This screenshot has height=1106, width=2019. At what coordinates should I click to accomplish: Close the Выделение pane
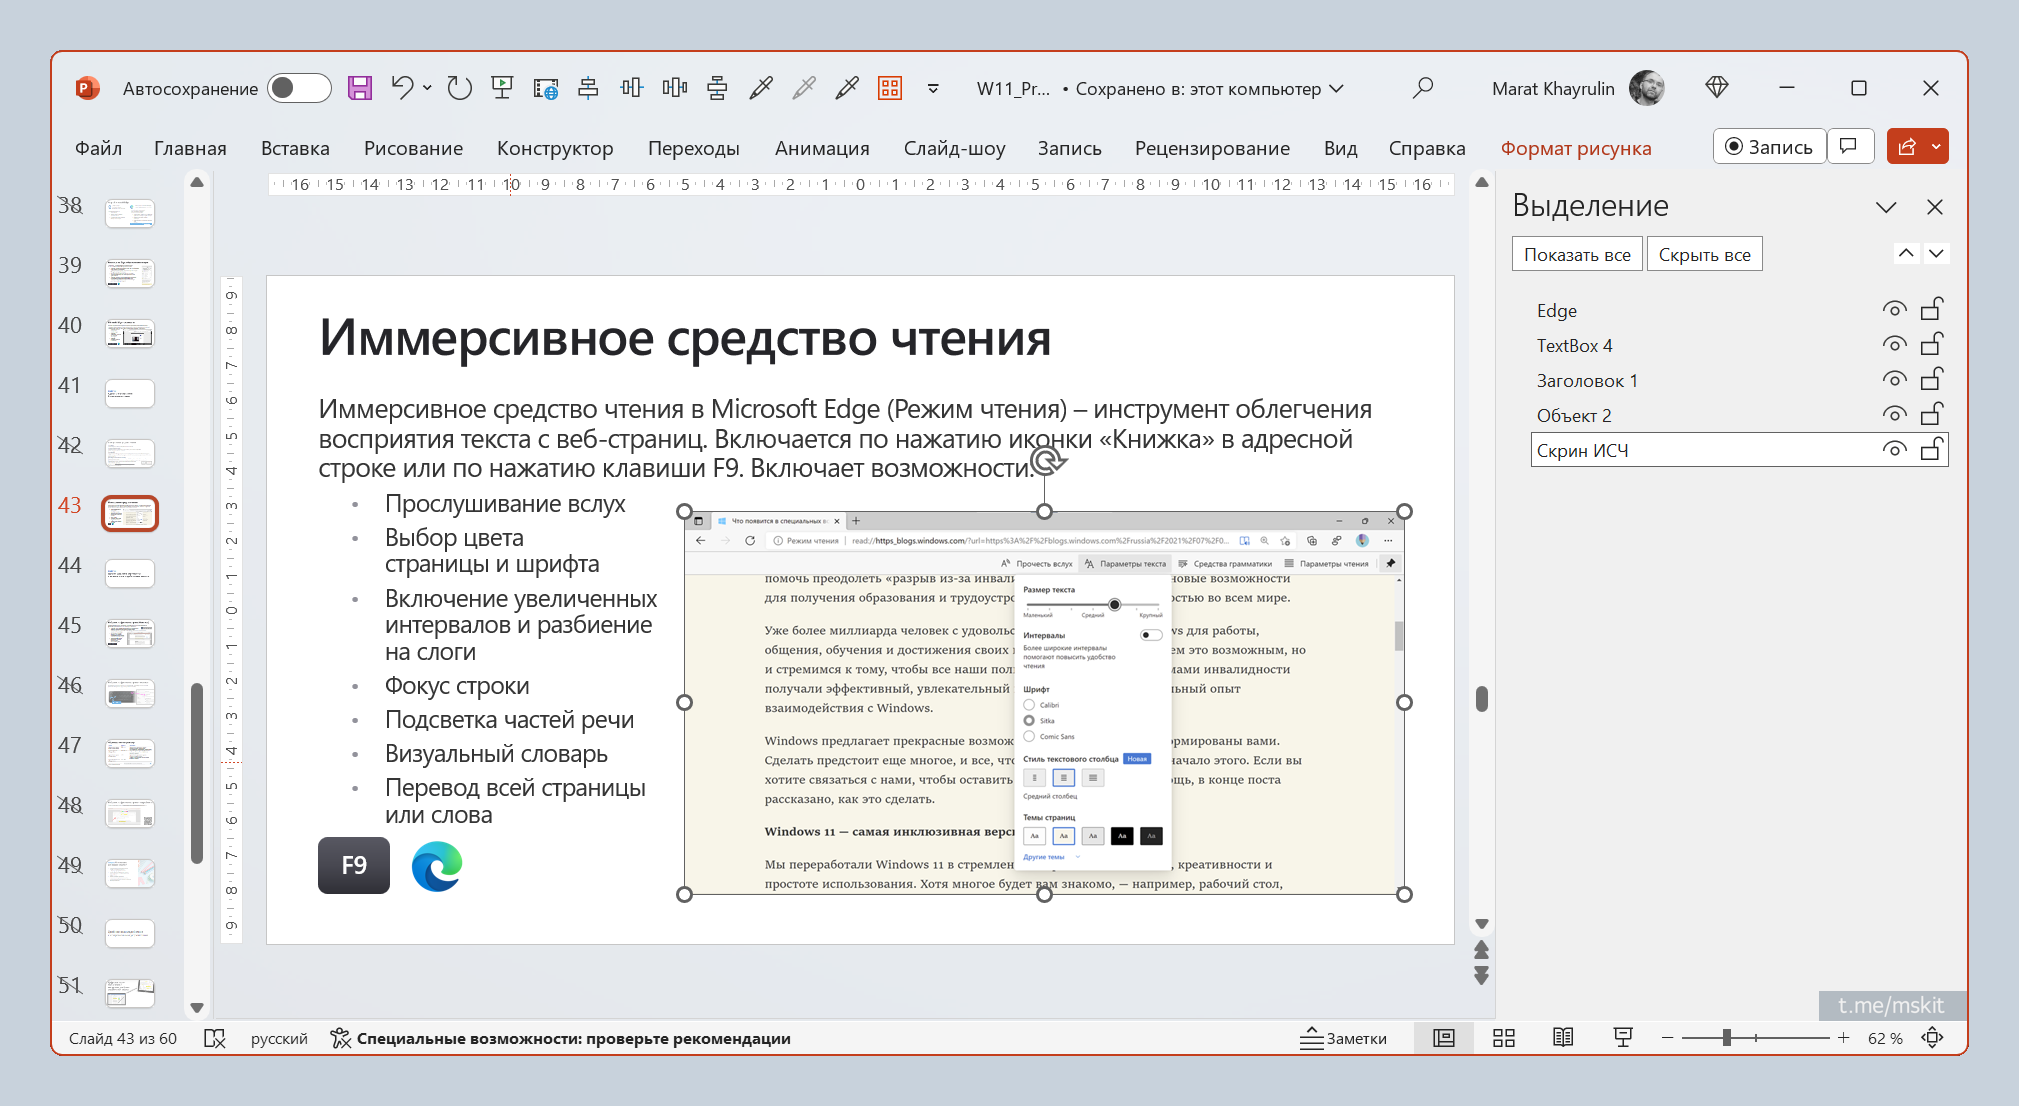tap(1935, 207)
